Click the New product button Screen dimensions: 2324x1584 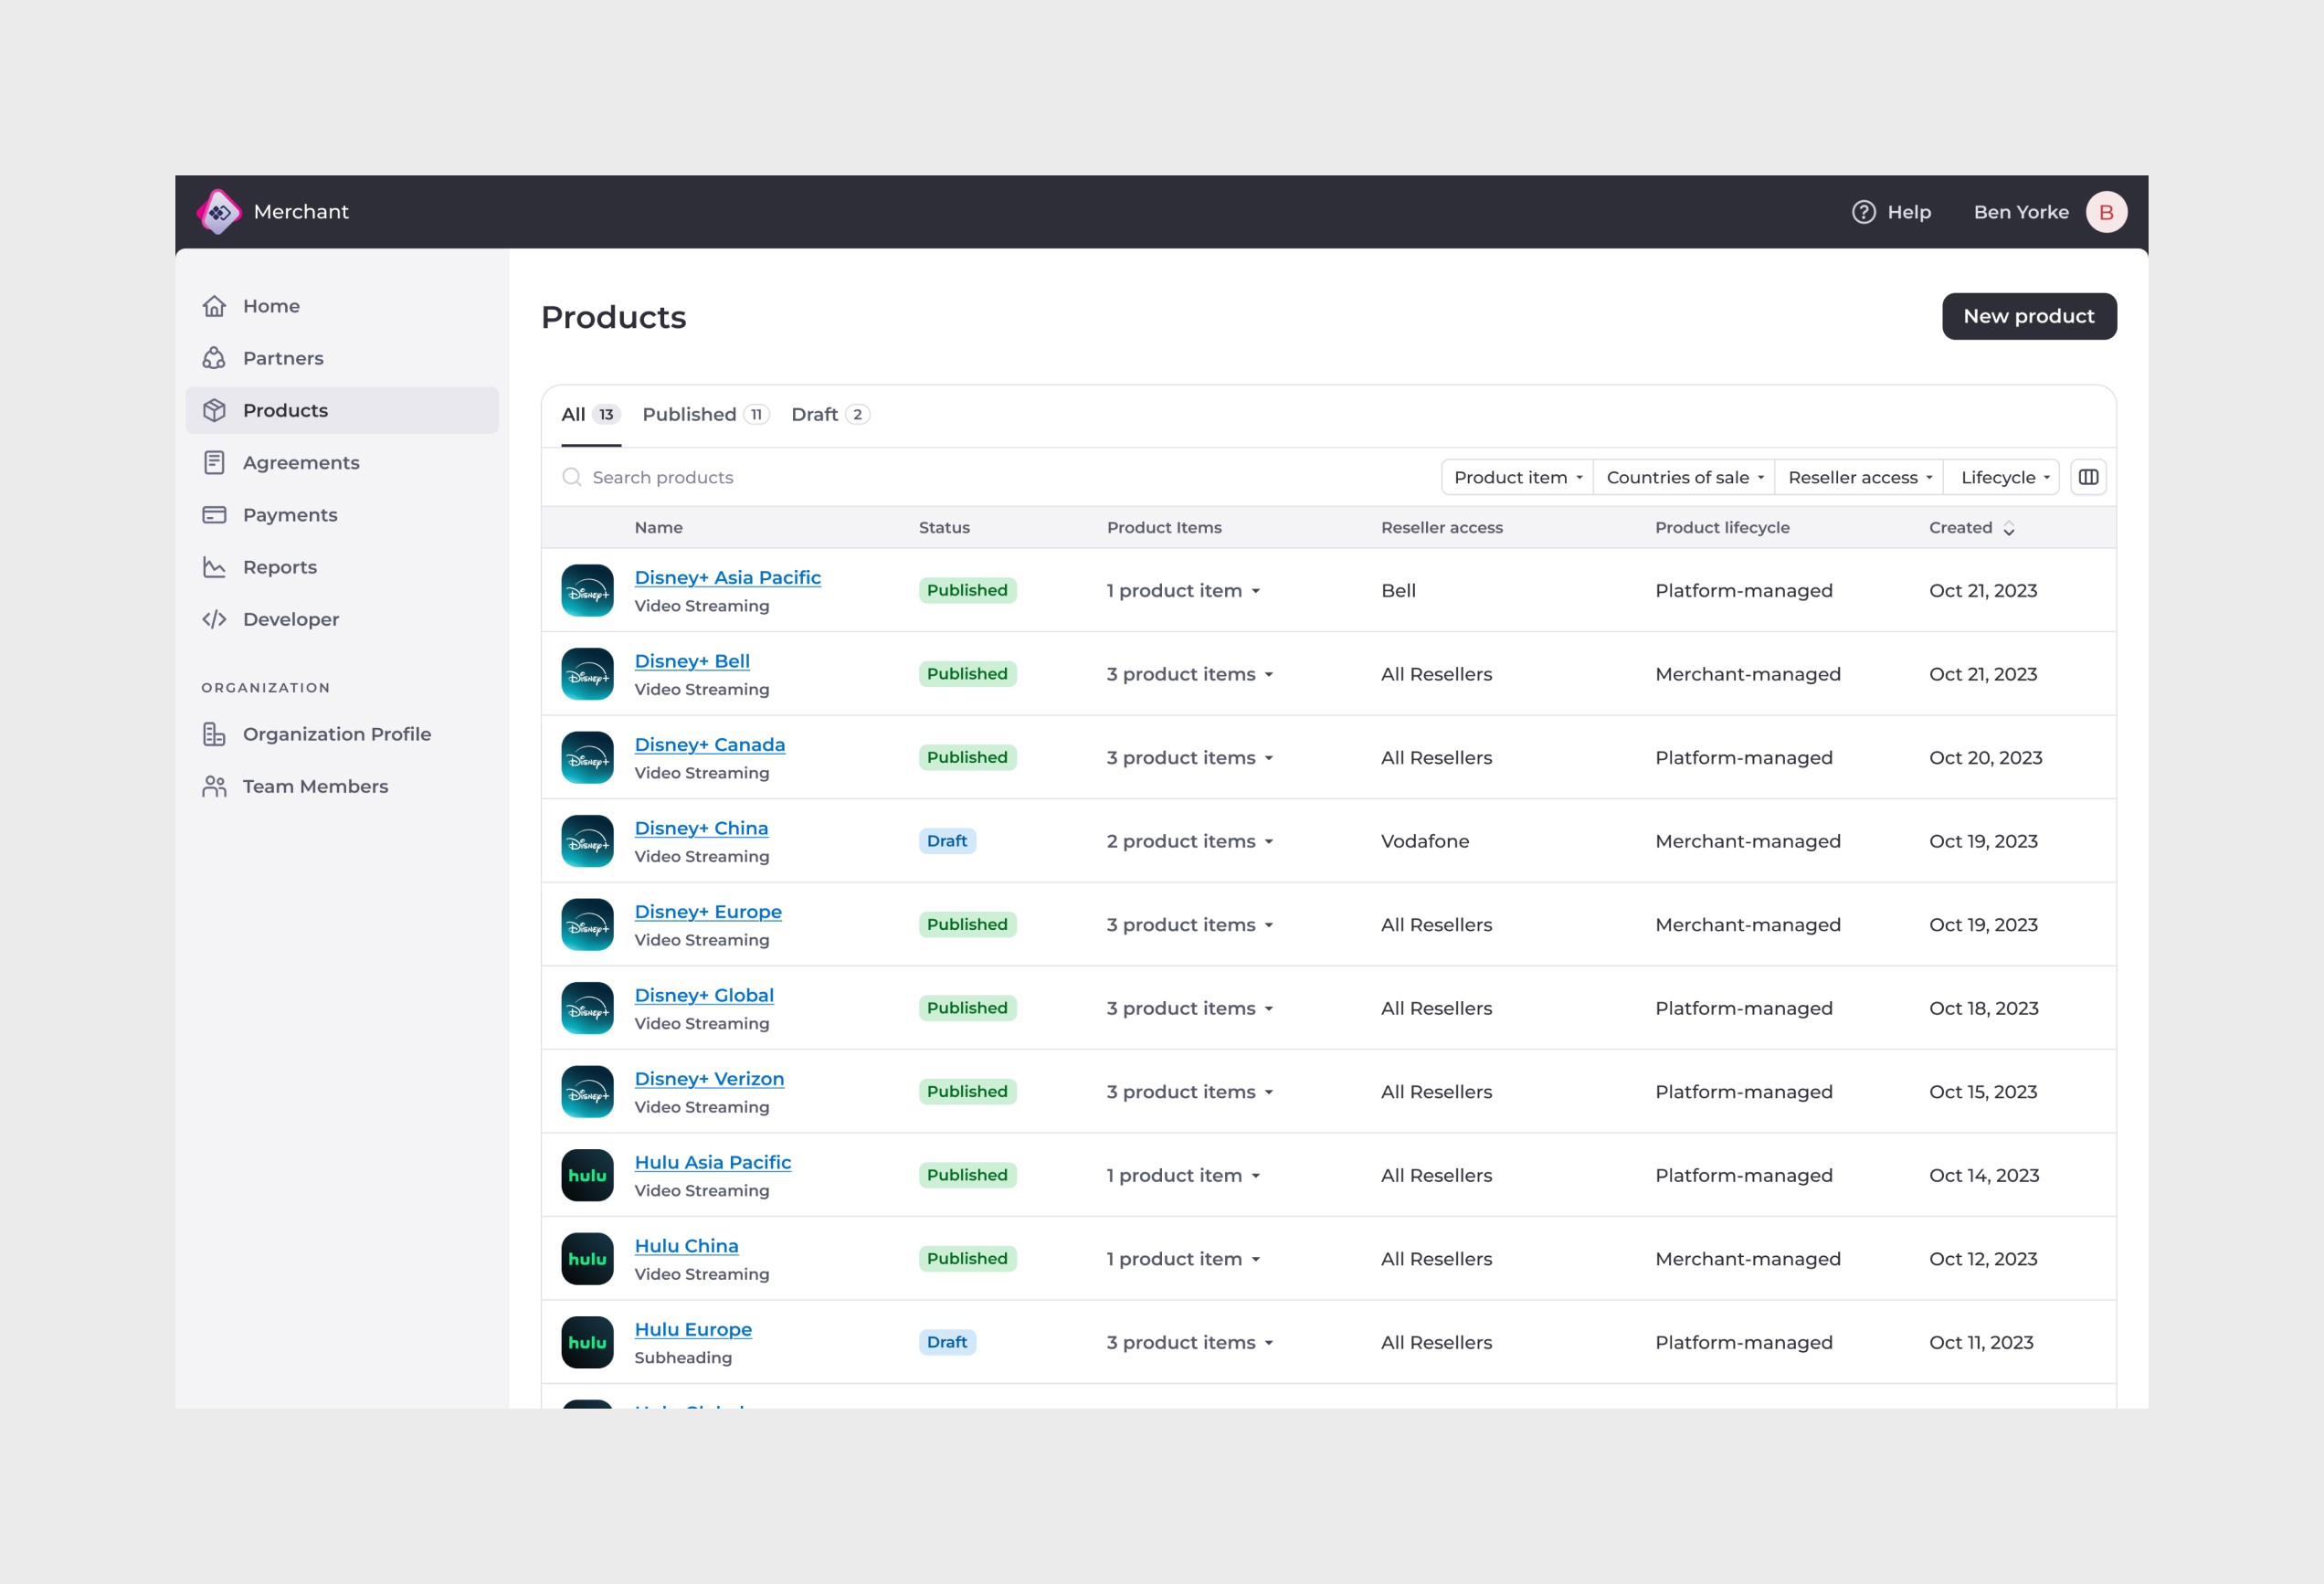[2029, 316]
